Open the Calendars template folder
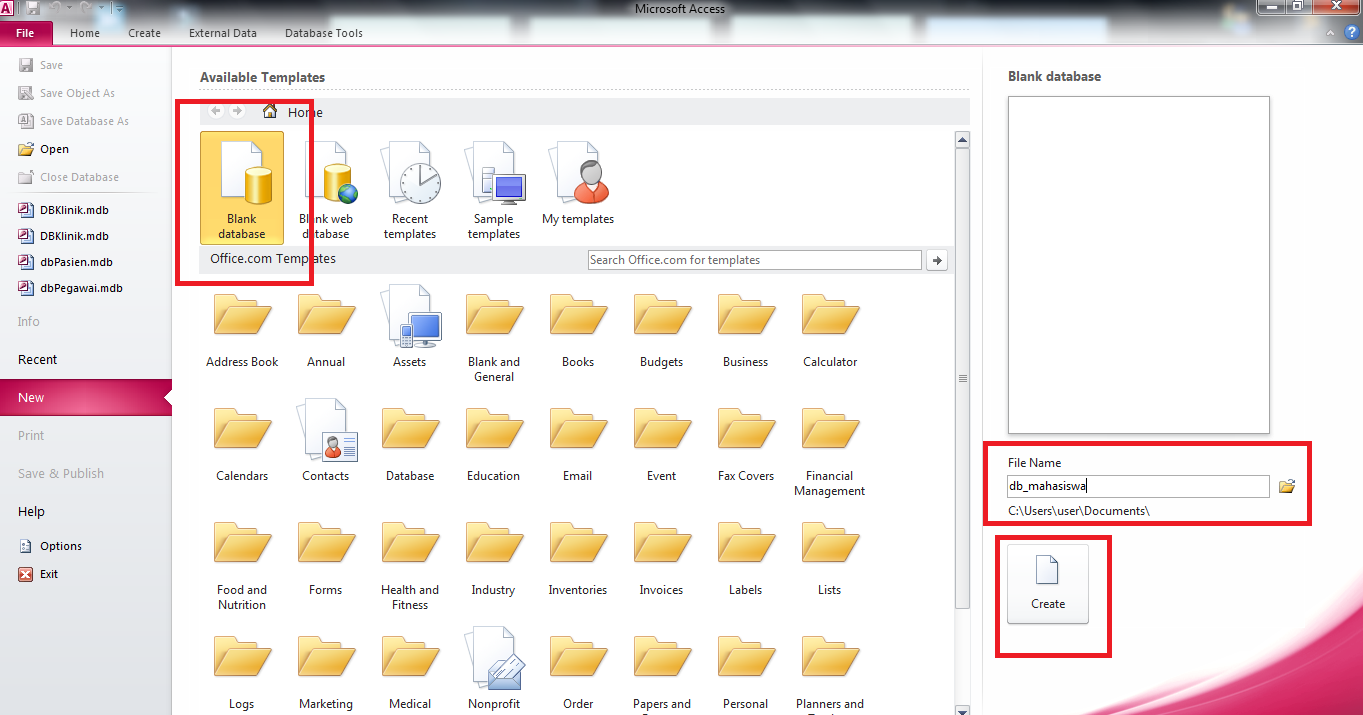 (x=242, y=443)
